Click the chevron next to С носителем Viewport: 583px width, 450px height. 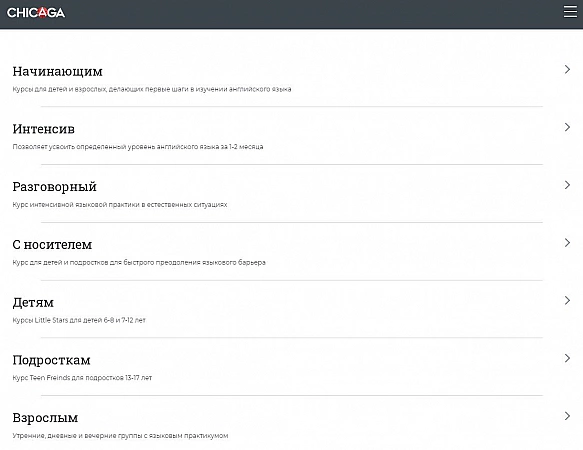(x=567, y=243)
